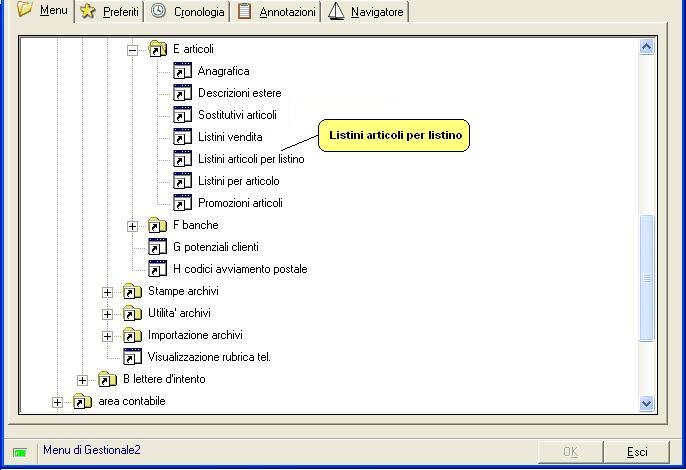Click the Sostitutivi articoli item icon

pyautogui.click(x=182, y=115)
